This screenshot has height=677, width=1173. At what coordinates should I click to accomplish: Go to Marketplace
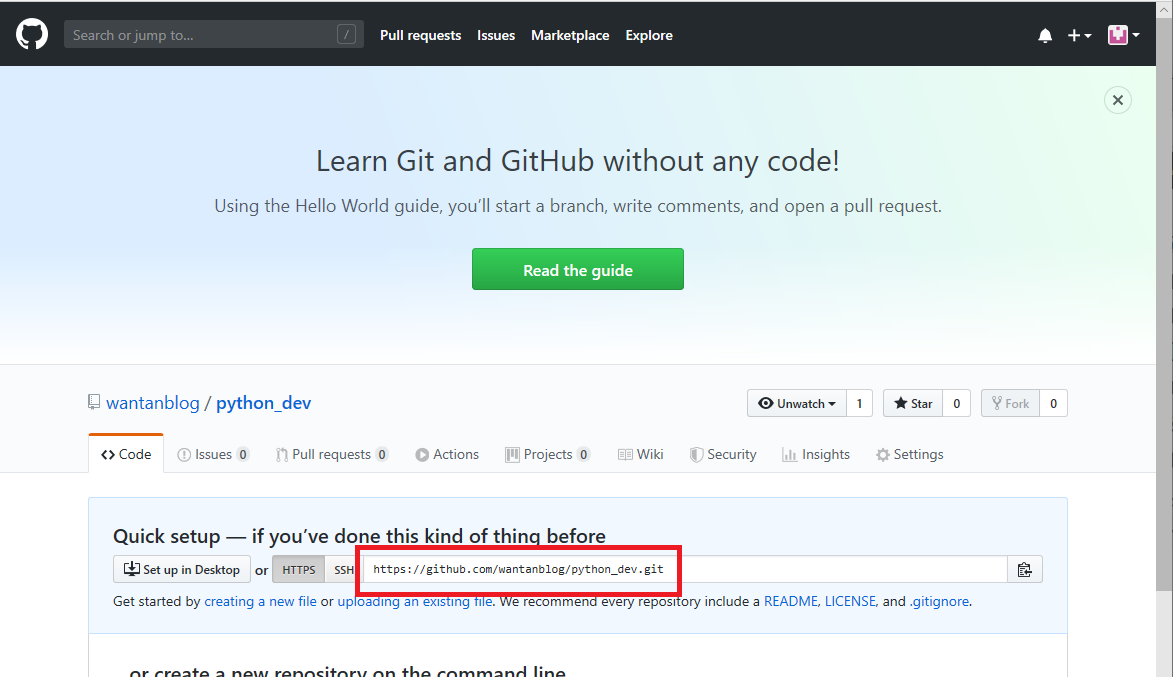(x=570, y=35)
